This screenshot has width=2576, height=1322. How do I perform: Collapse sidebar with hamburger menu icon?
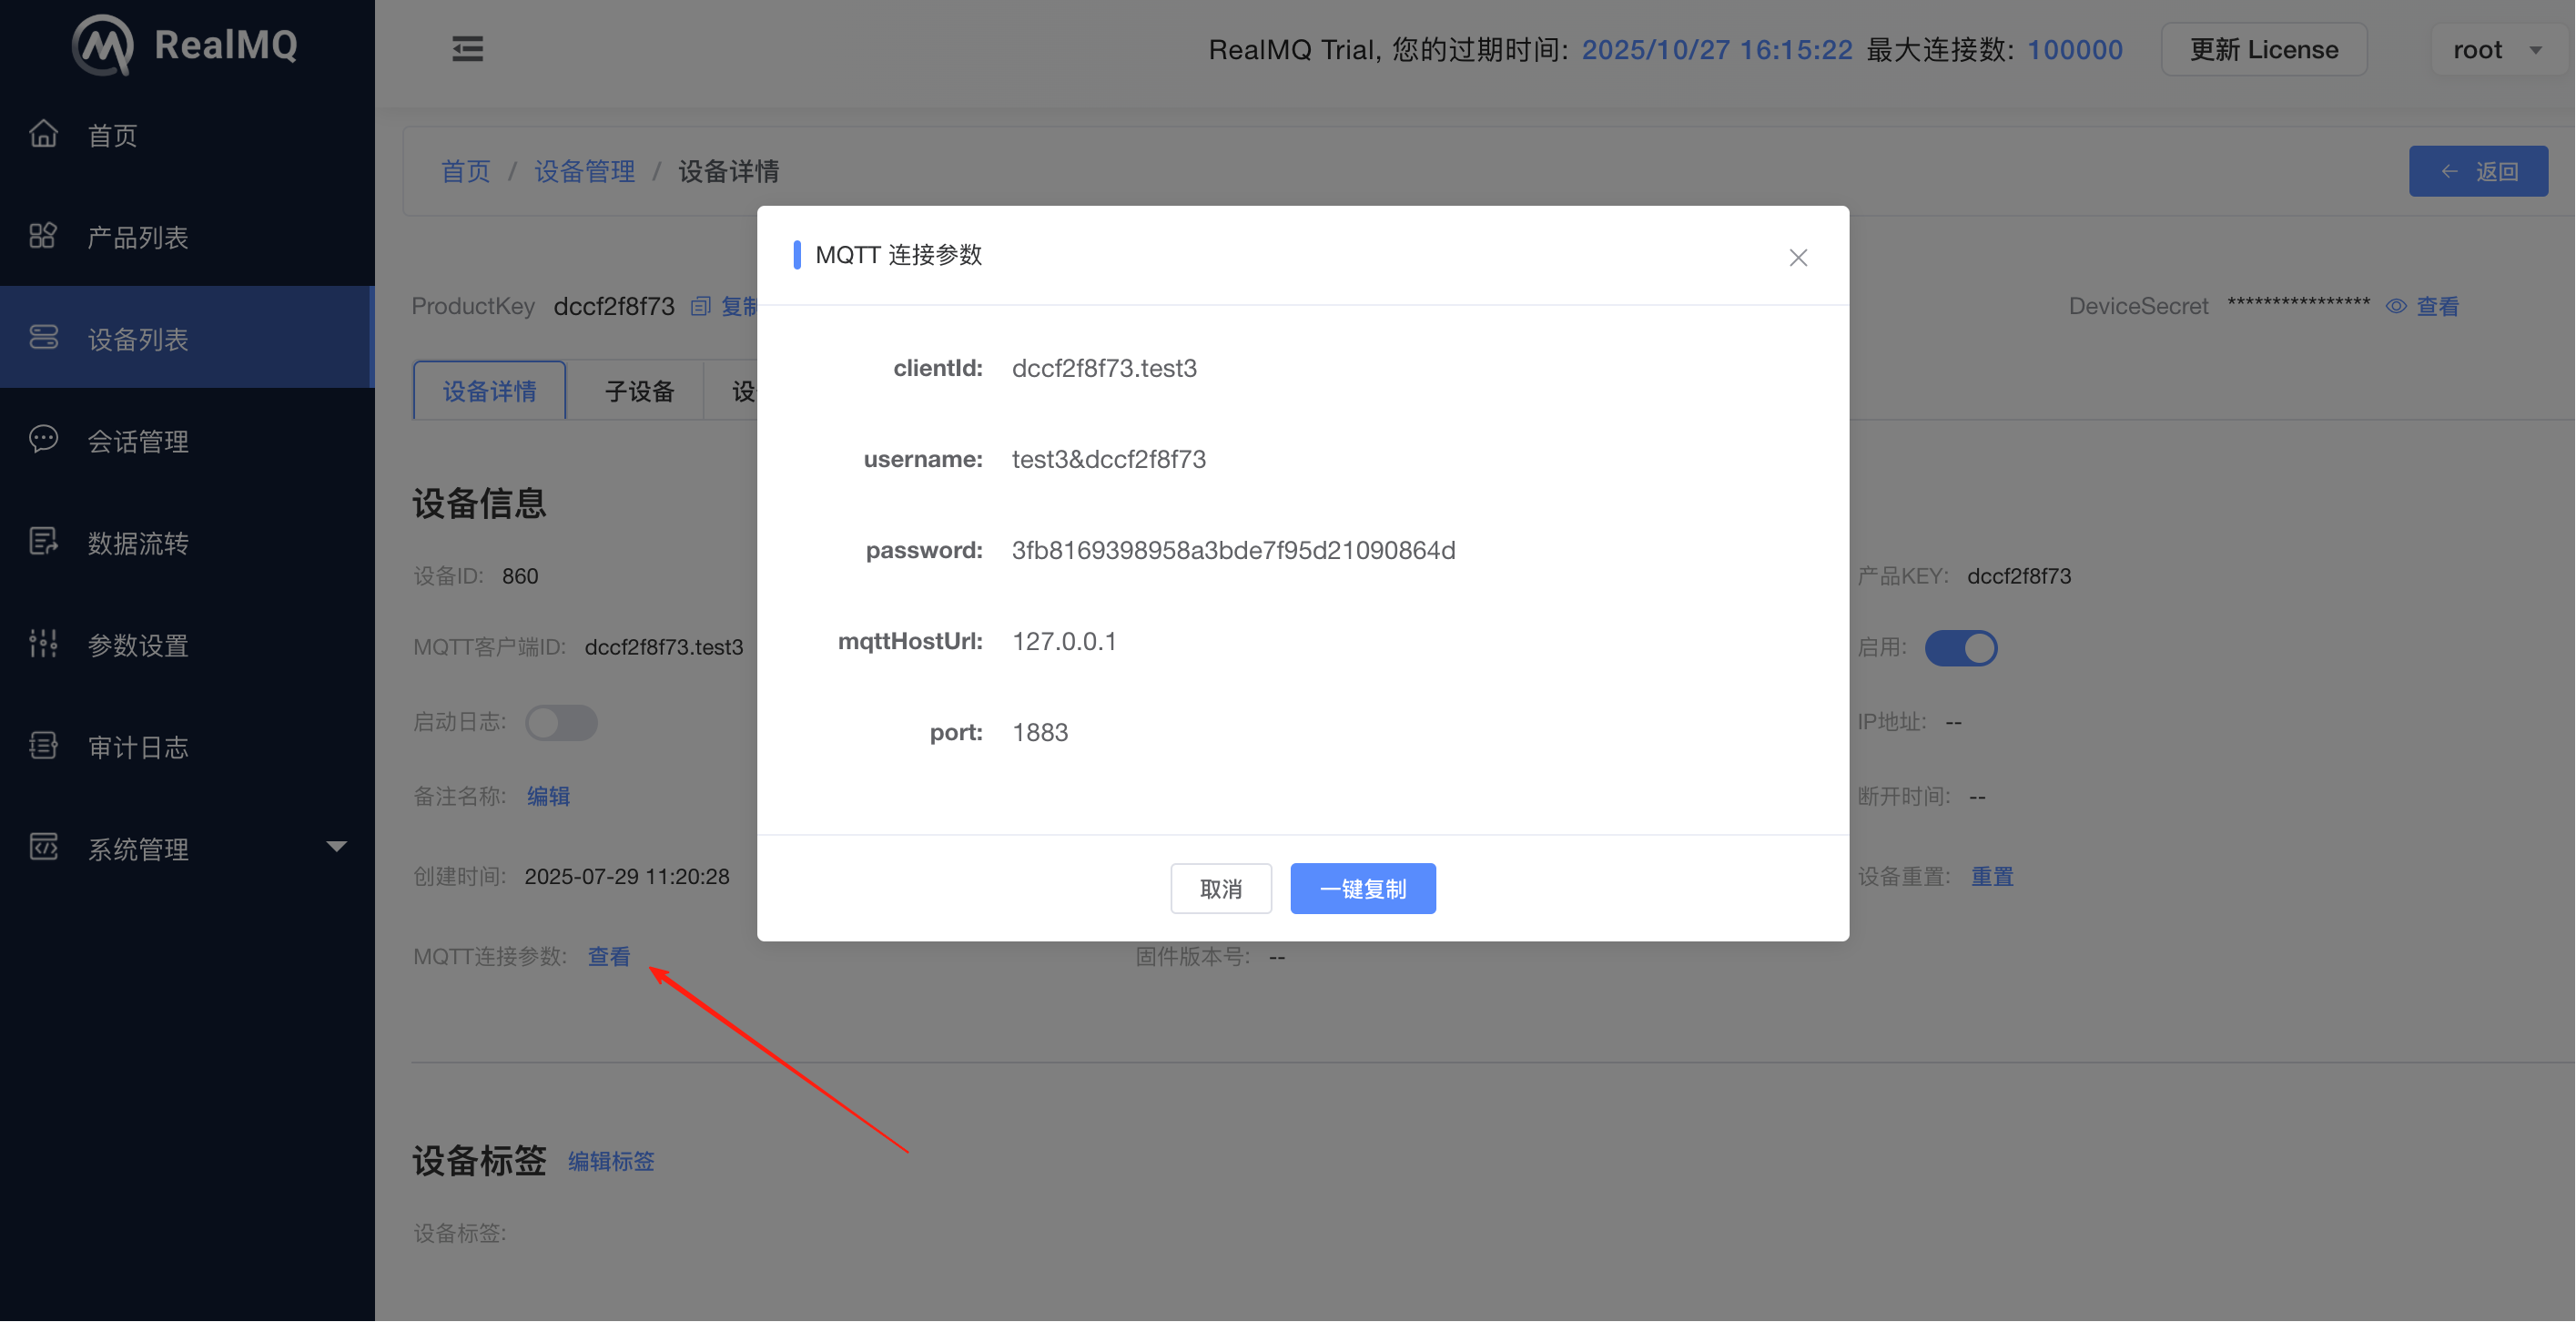tap(467, 49)
